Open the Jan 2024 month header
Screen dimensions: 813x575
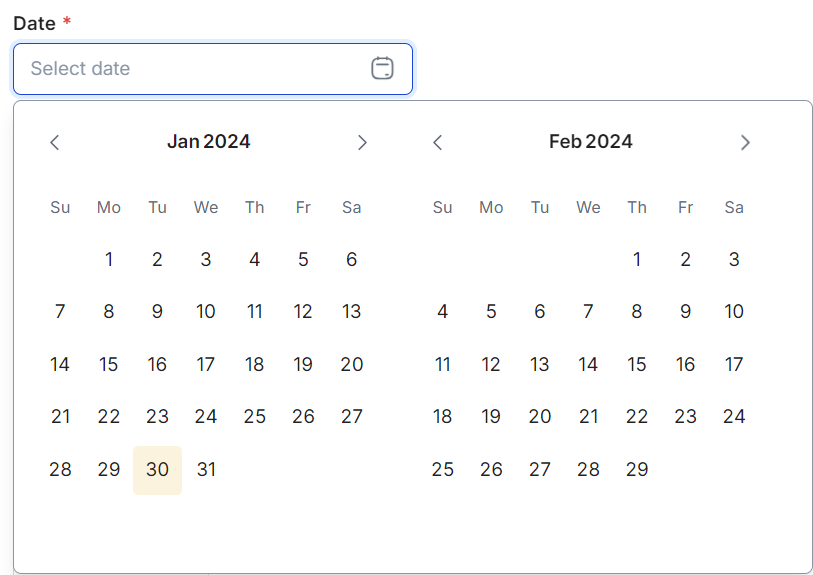(208, 142)
